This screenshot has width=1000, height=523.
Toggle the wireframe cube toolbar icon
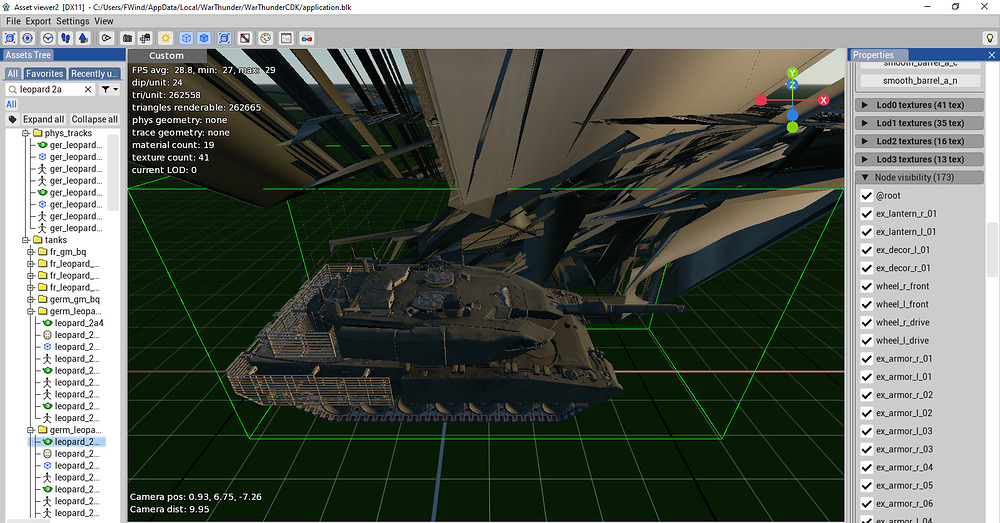click(186, 38)
